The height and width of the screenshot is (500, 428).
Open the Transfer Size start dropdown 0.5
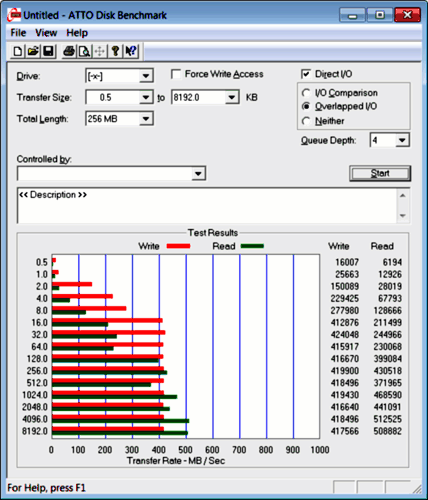pos(146,97)
